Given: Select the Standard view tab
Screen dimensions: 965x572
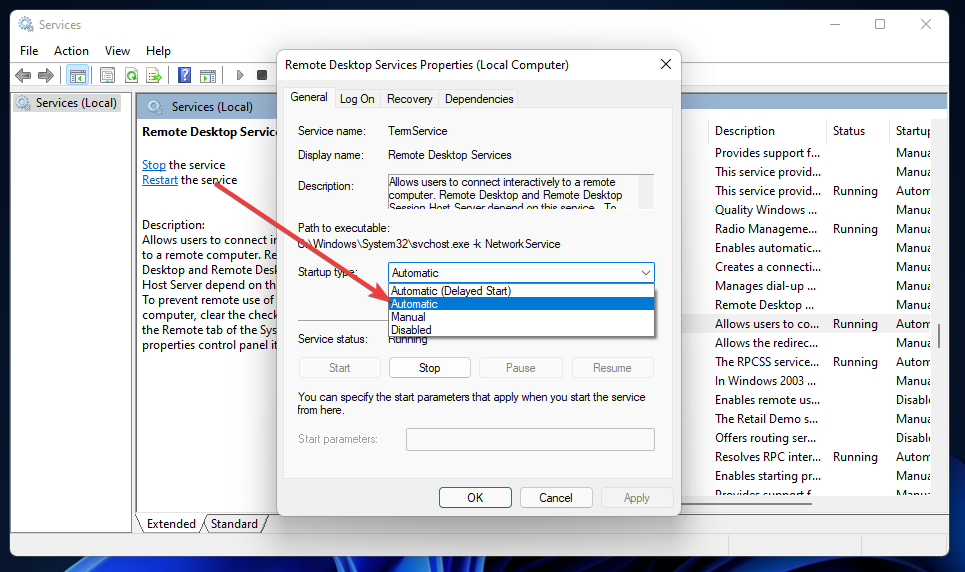Looking at the screenshot, I should pos(234,523).
